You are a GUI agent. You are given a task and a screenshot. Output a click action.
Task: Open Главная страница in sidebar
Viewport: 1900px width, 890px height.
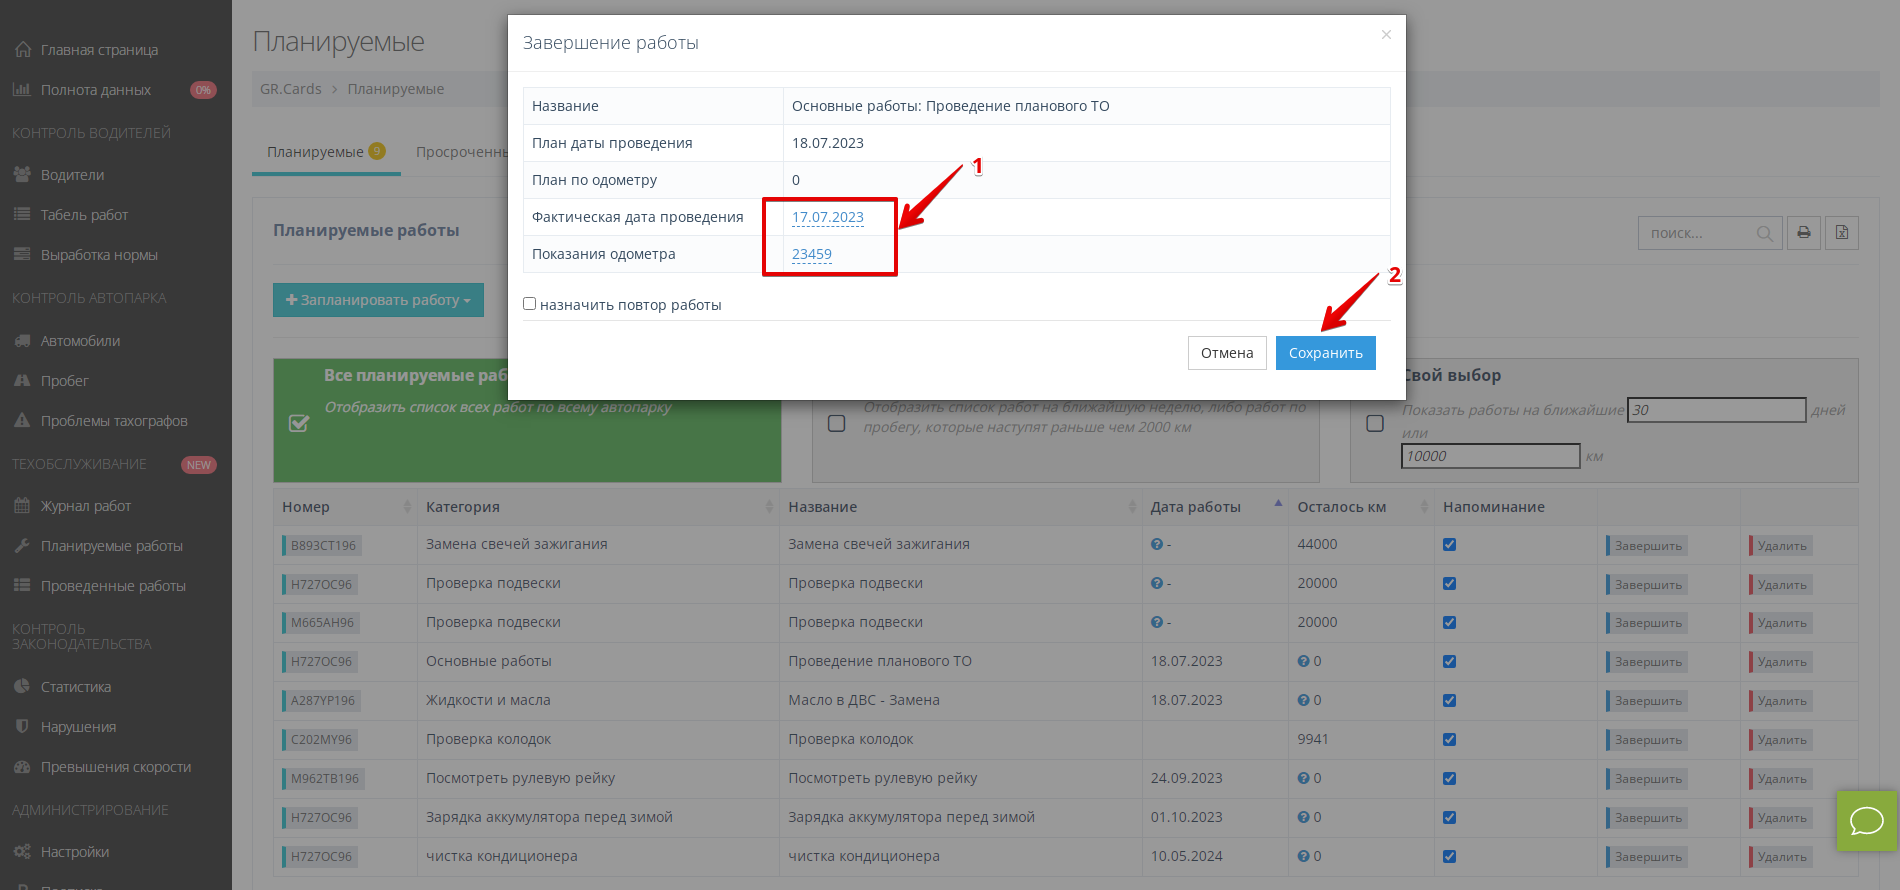[x=99, y=50]
